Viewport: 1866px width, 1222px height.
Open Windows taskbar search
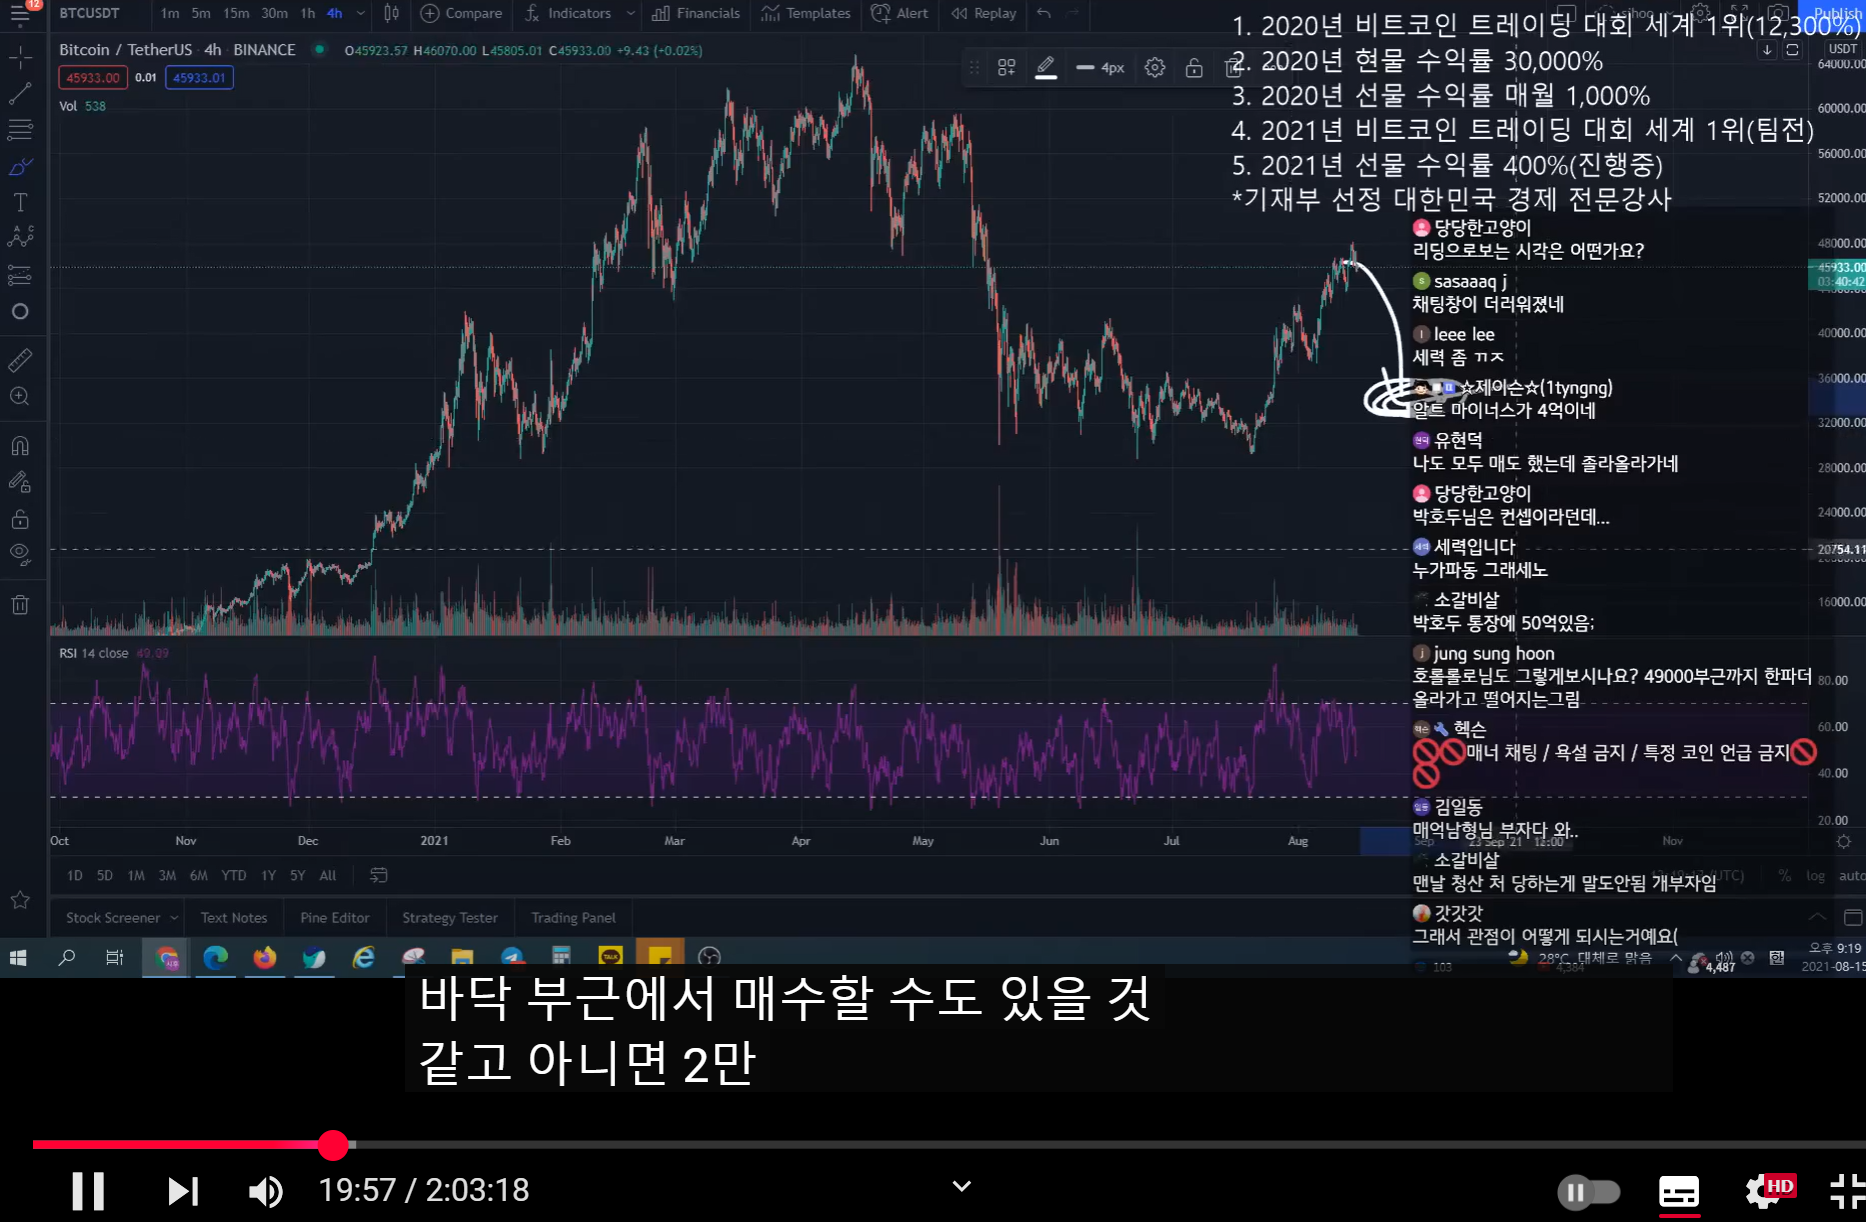point(67,958)
